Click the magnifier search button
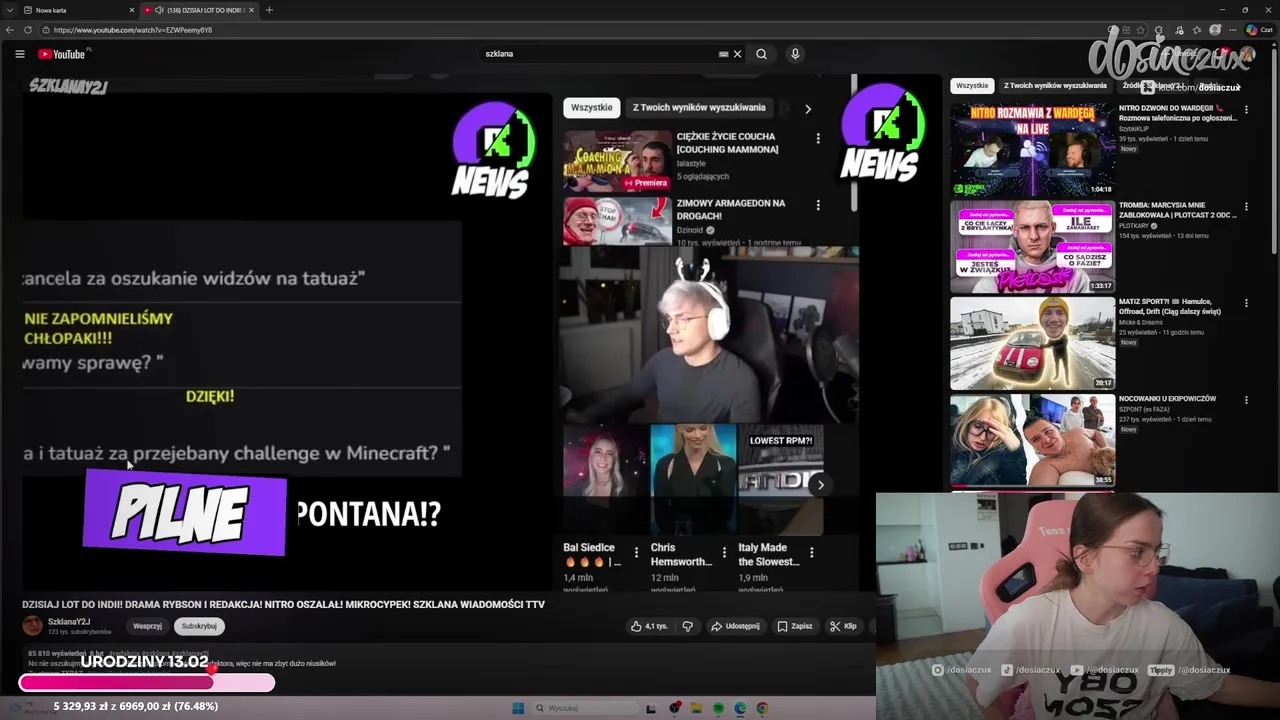 coord(761,54)
